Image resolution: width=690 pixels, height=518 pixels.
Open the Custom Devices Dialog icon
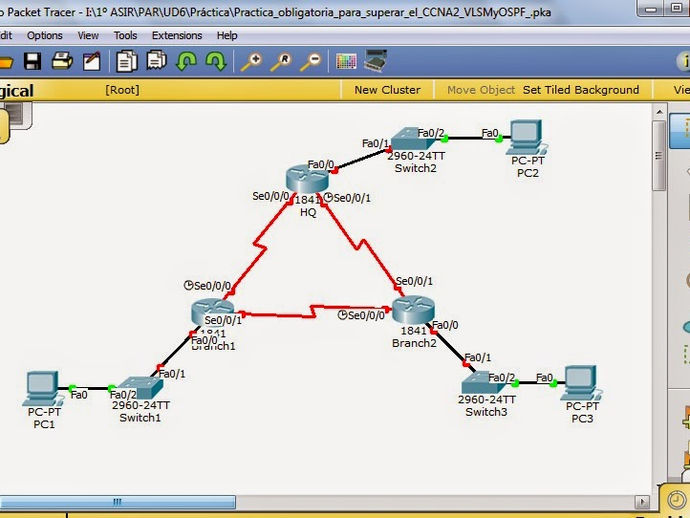(x=376, y=61)
